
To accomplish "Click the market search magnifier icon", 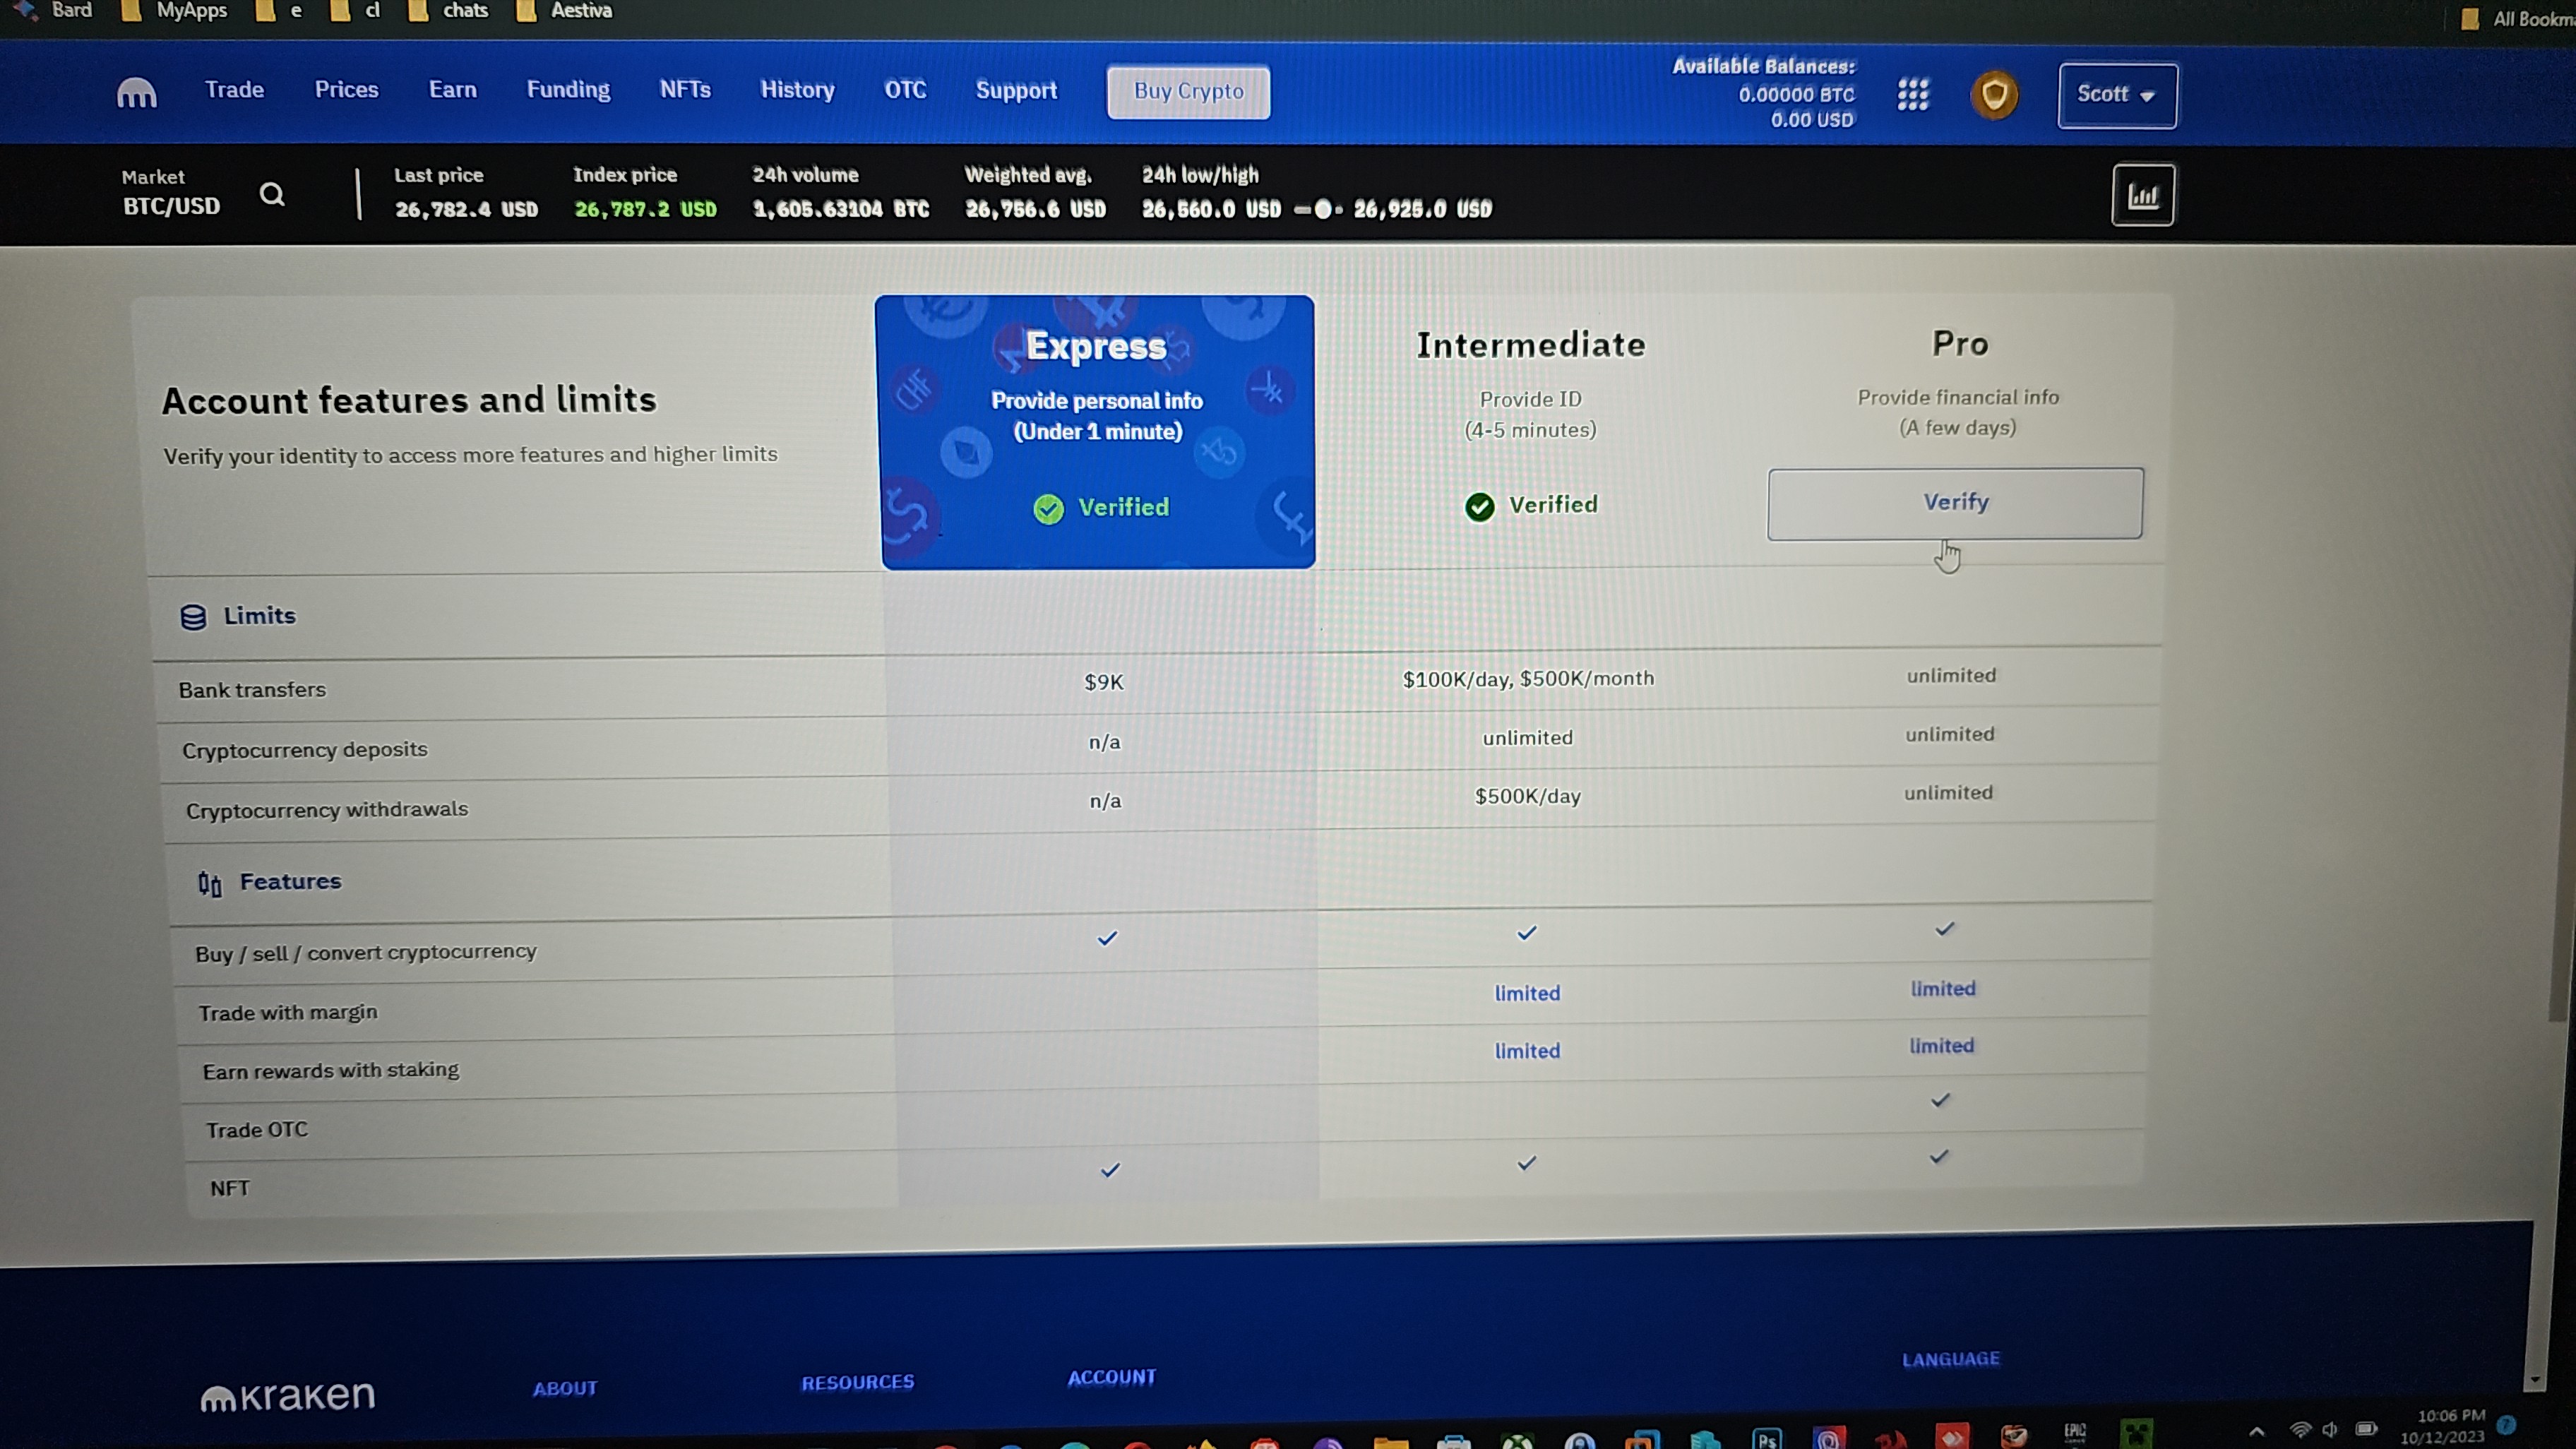I will click(272, 194).
